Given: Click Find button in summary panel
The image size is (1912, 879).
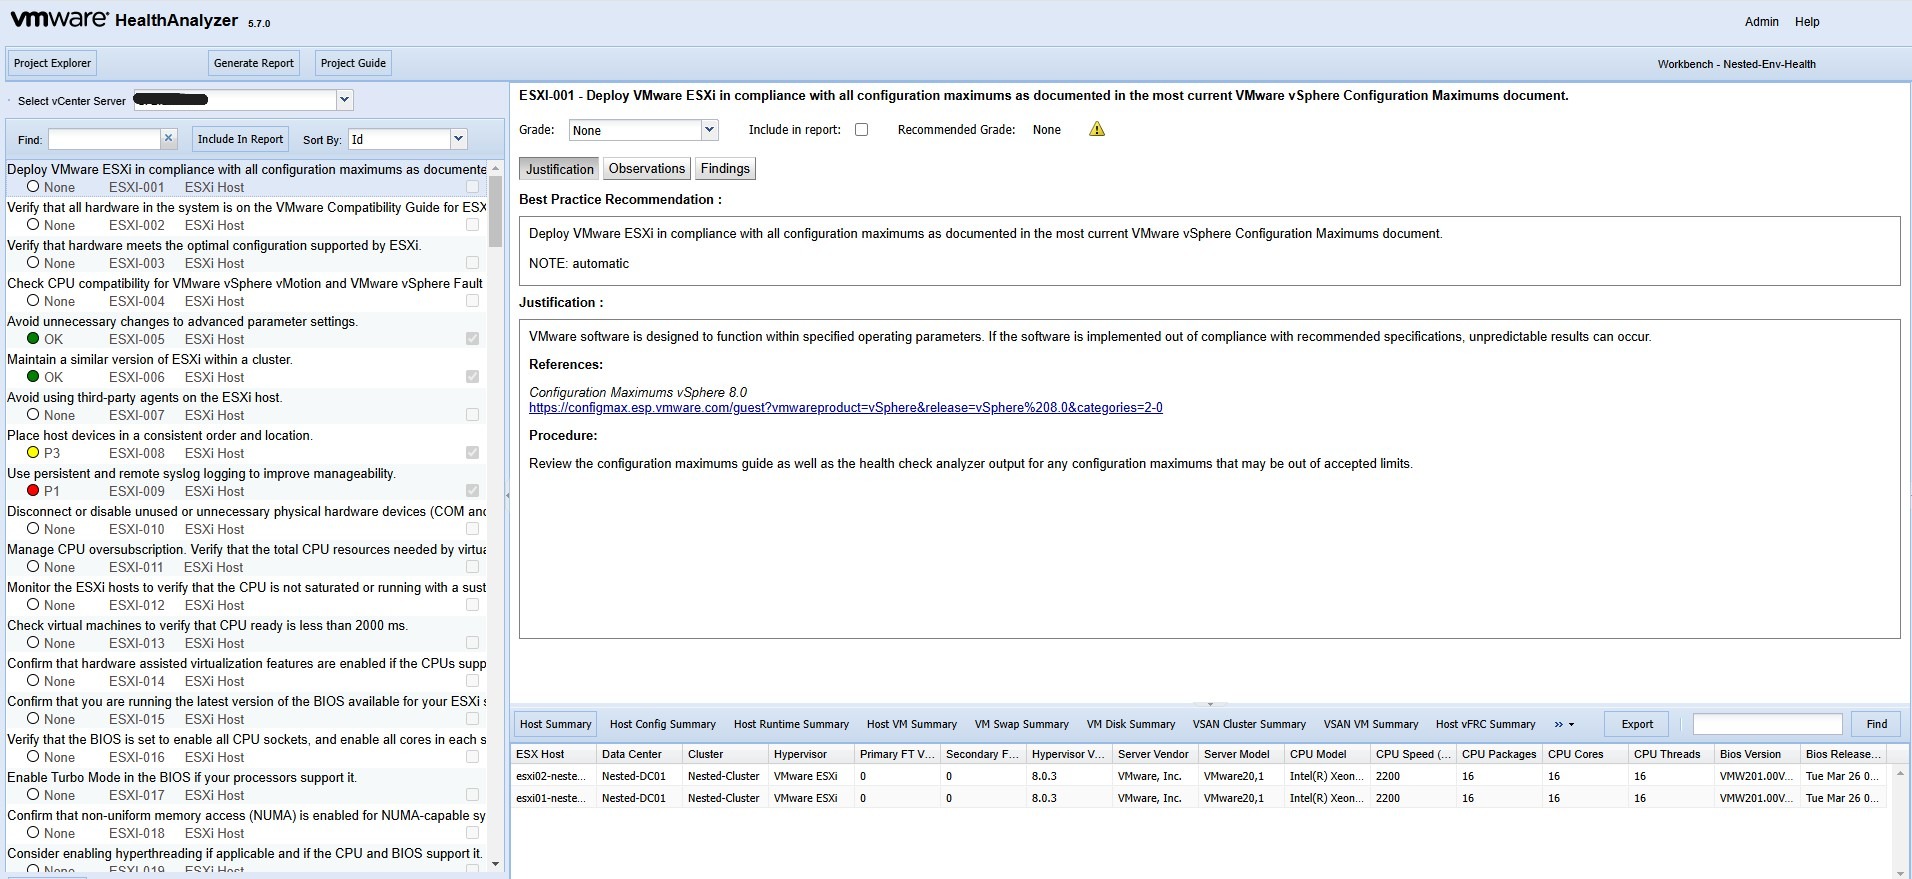Looking at the screenshot, I should click(1877, 724).
